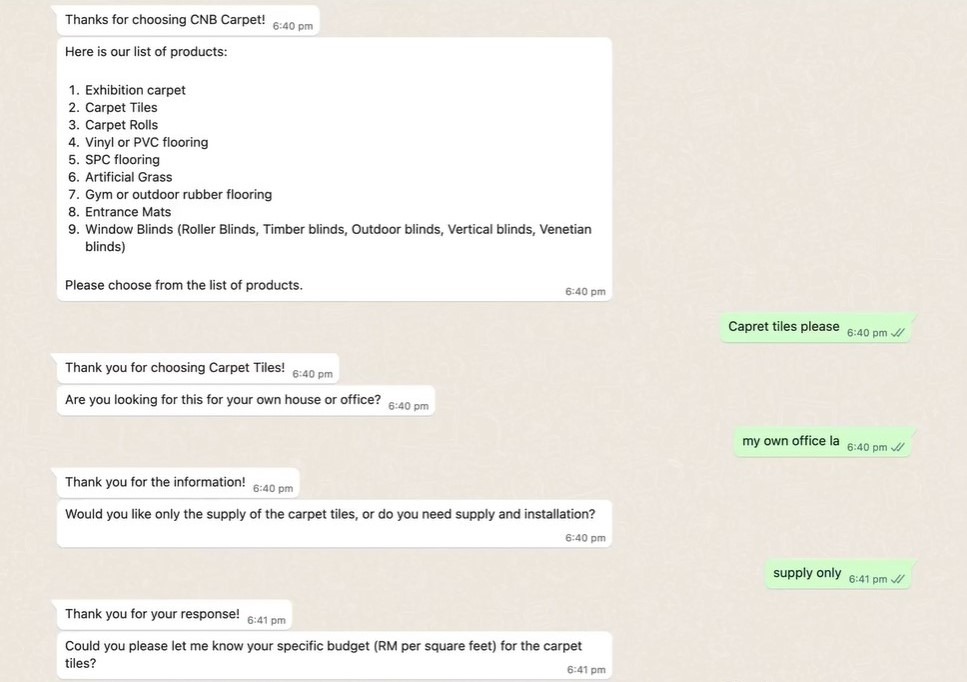Click the "Carpet Rolls" list entry
The image size is (967, 682).
pyautogui.click(x=121, y=125)
